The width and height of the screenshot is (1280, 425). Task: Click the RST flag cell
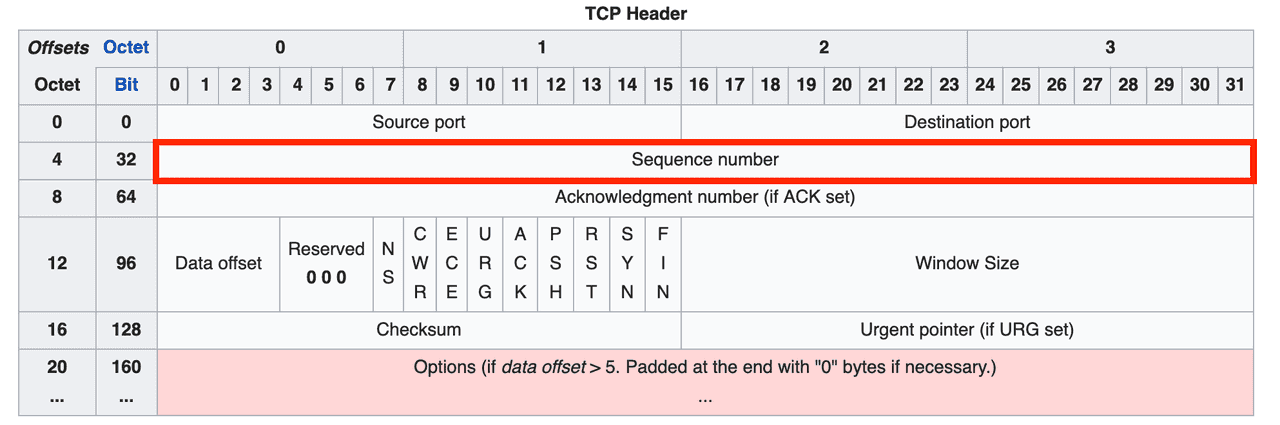click(x=592, y=264)
